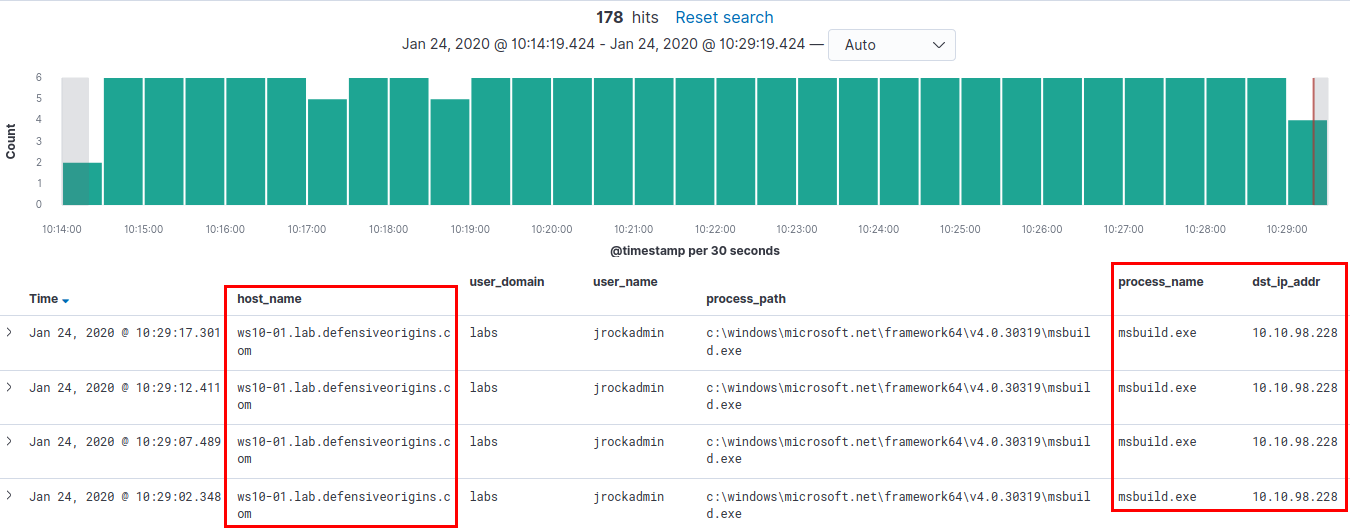Expand the 10:29:07.489 log row

click(x=9, y=441)
